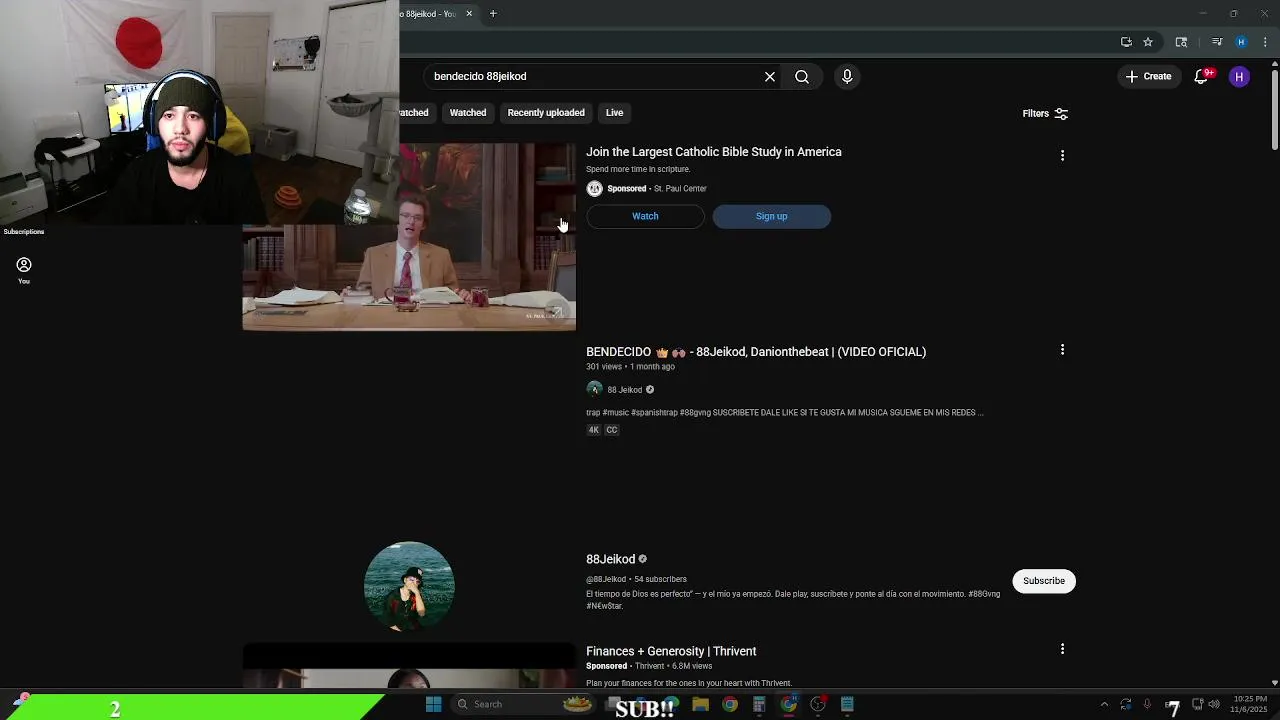This screenshot has height=720, width=1280.
Task: Click the Watch button on the ad
Action: coord(645,216)
